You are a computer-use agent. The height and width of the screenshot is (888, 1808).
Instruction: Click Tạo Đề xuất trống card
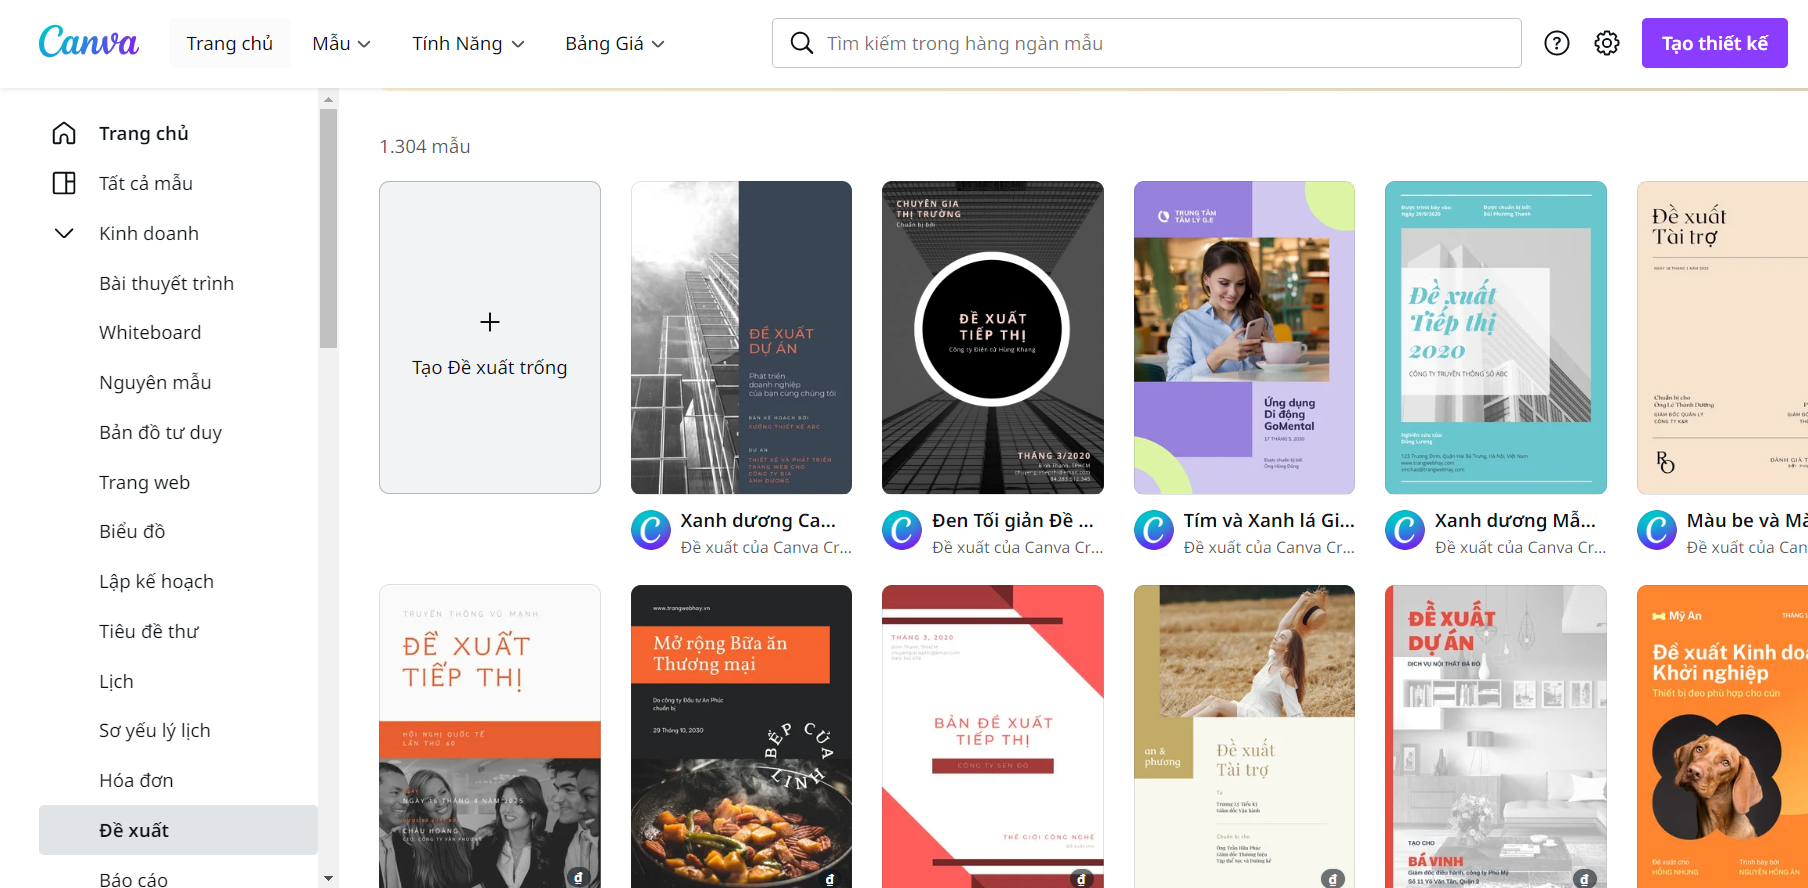(x=490, y=337)
